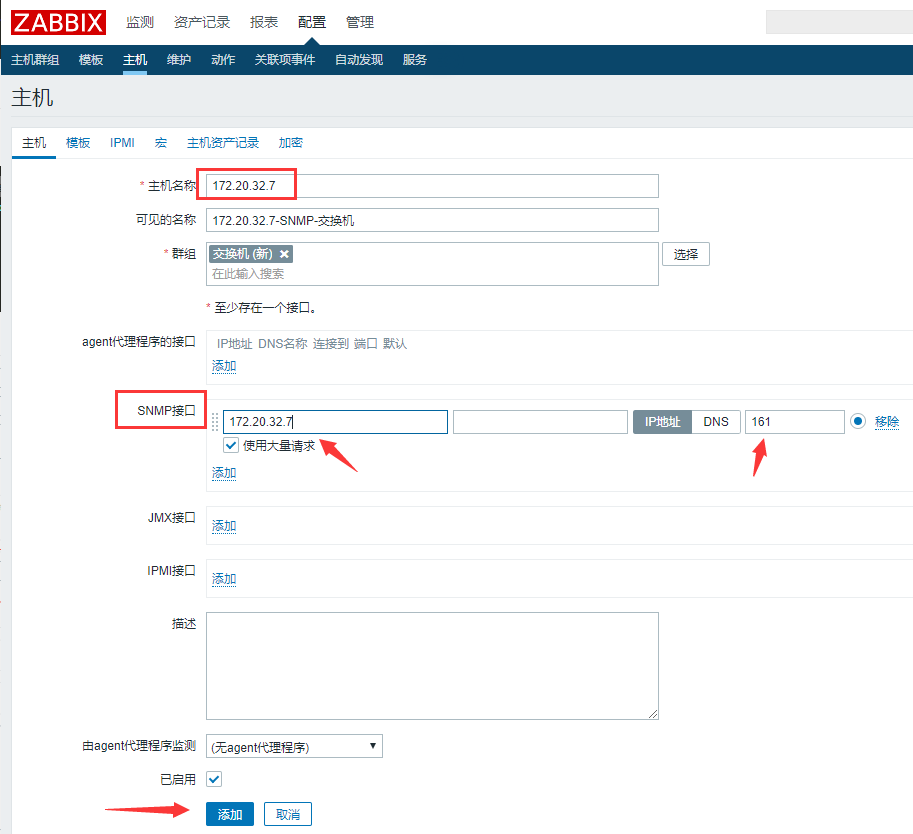Toggle the 已启用 checkbox
Viewport: 913px width, 834px height.
tap(214, 779)
